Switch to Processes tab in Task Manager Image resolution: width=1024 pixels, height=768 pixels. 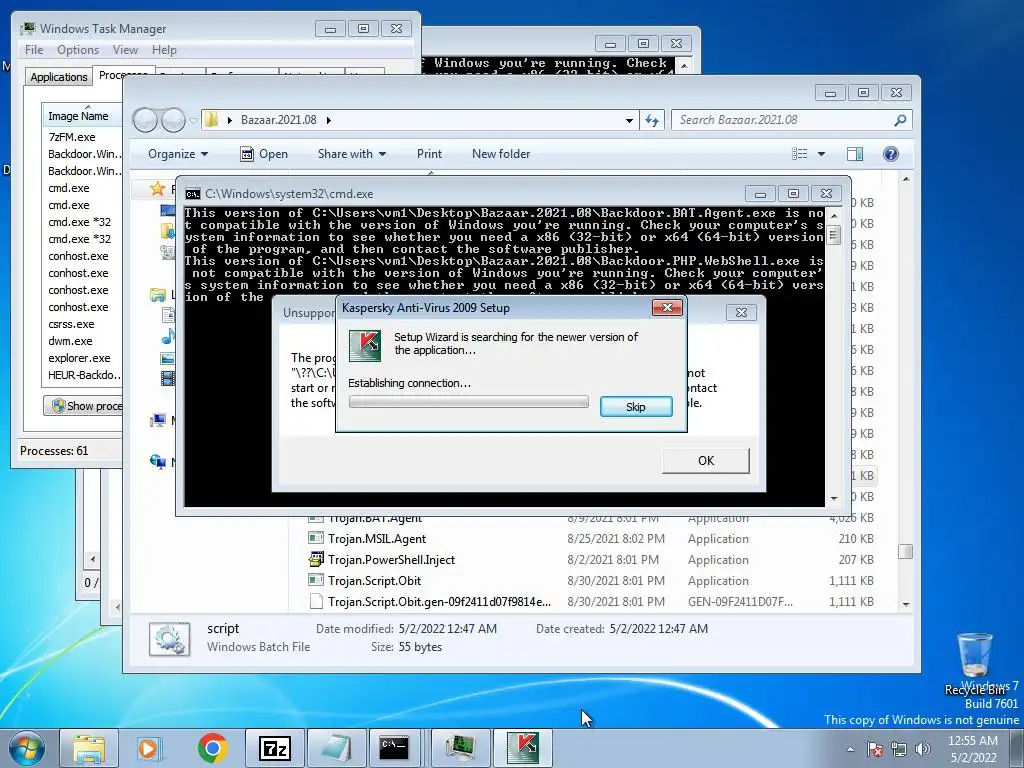tap(123, 74)
